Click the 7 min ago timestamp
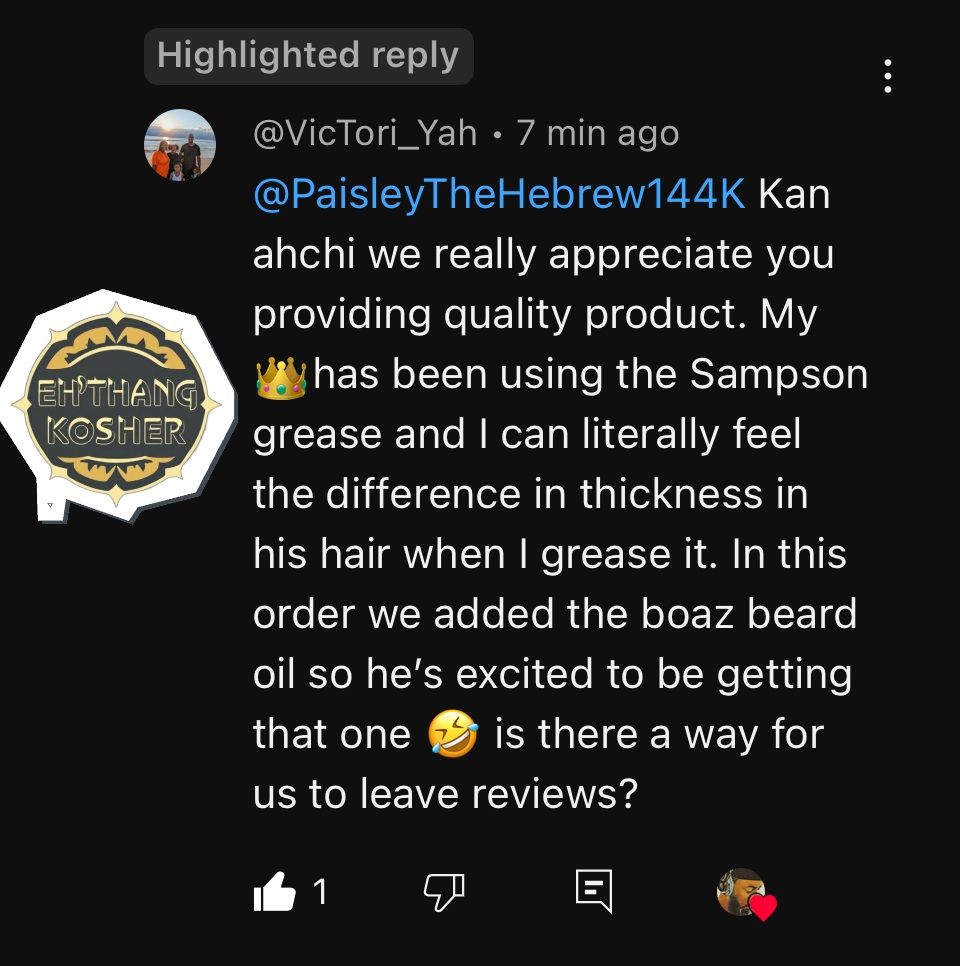This screenshot has height=966, width=960. pyautogui.click(x=598, y=132)
